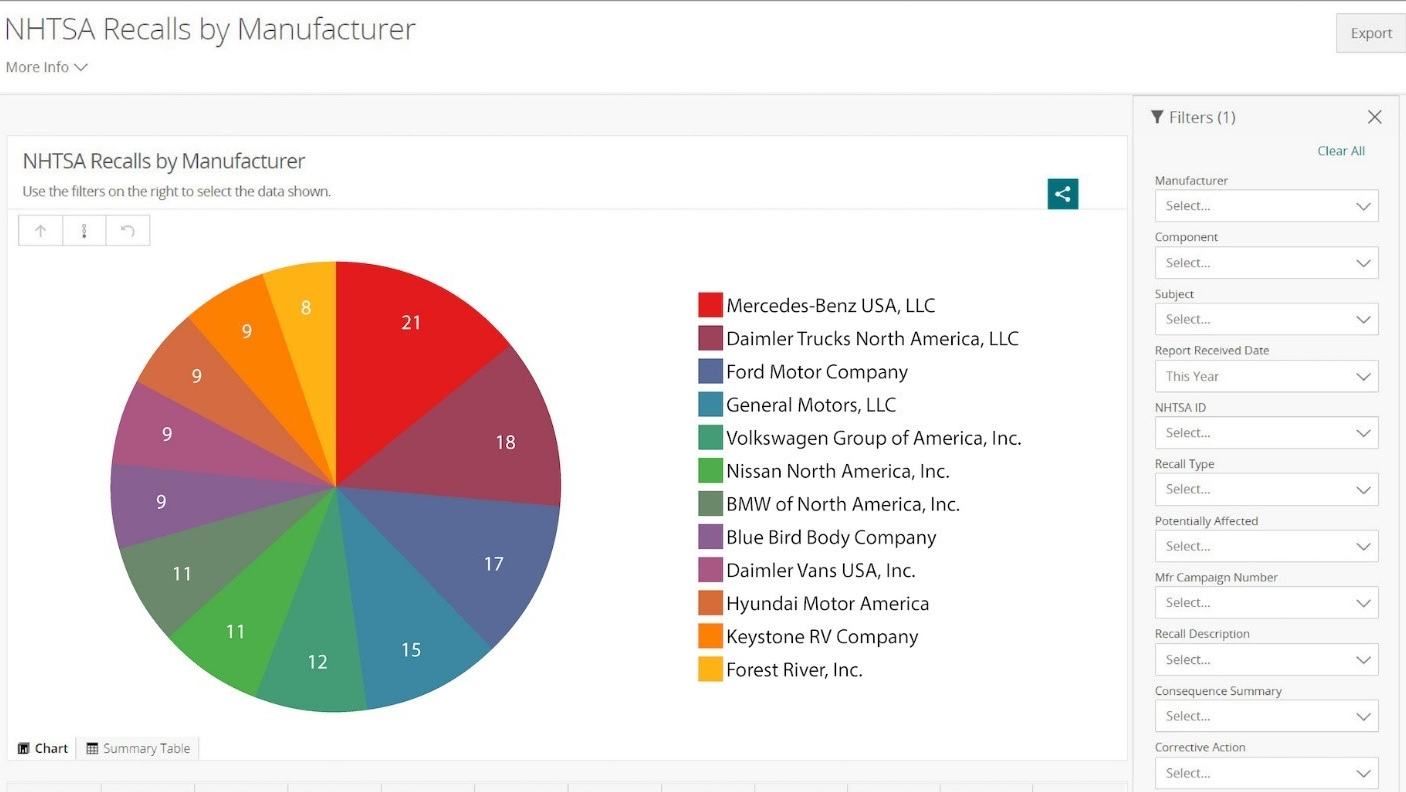
Task: Click the Export button
Action: (x=1370, y=33)
